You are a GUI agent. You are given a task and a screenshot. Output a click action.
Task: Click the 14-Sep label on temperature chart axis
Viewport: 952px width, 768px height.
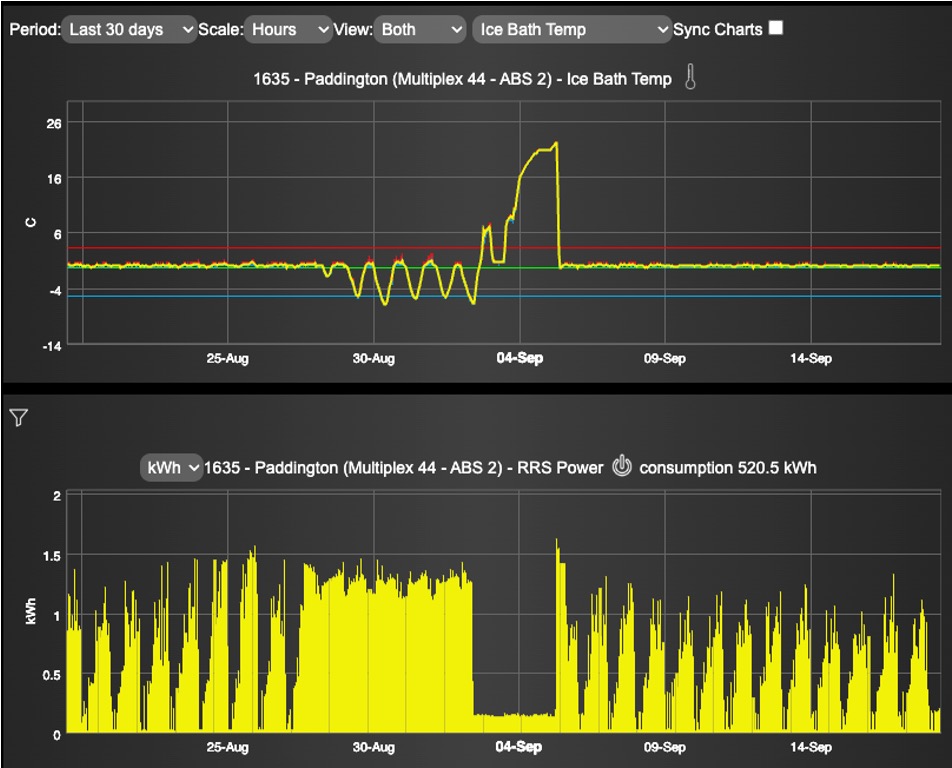811,358
